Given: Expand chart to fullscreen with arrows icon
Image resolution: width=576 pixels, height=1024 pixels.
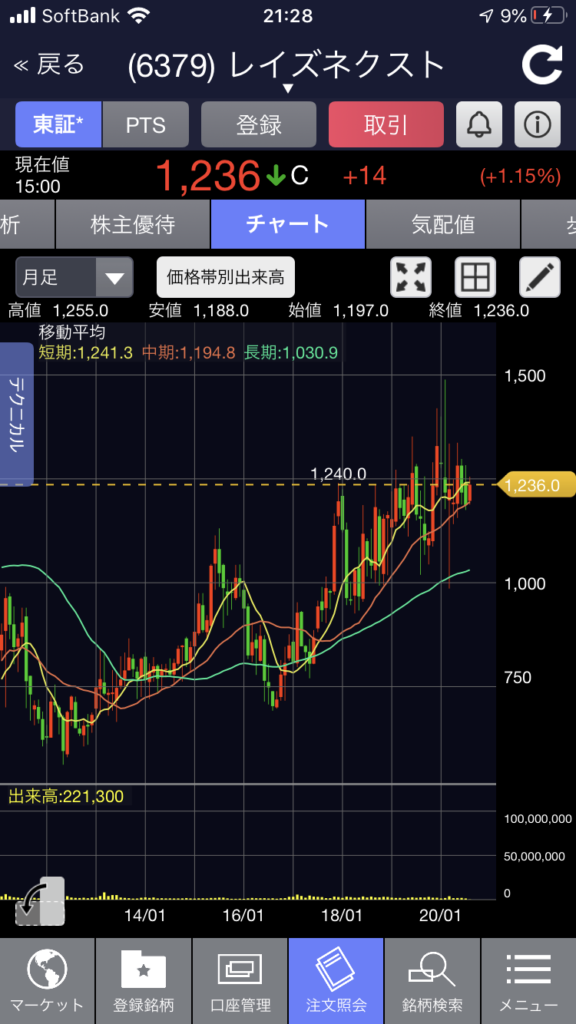Looking at the screenshot, I should pyautogui.click(x=411, y=277).
